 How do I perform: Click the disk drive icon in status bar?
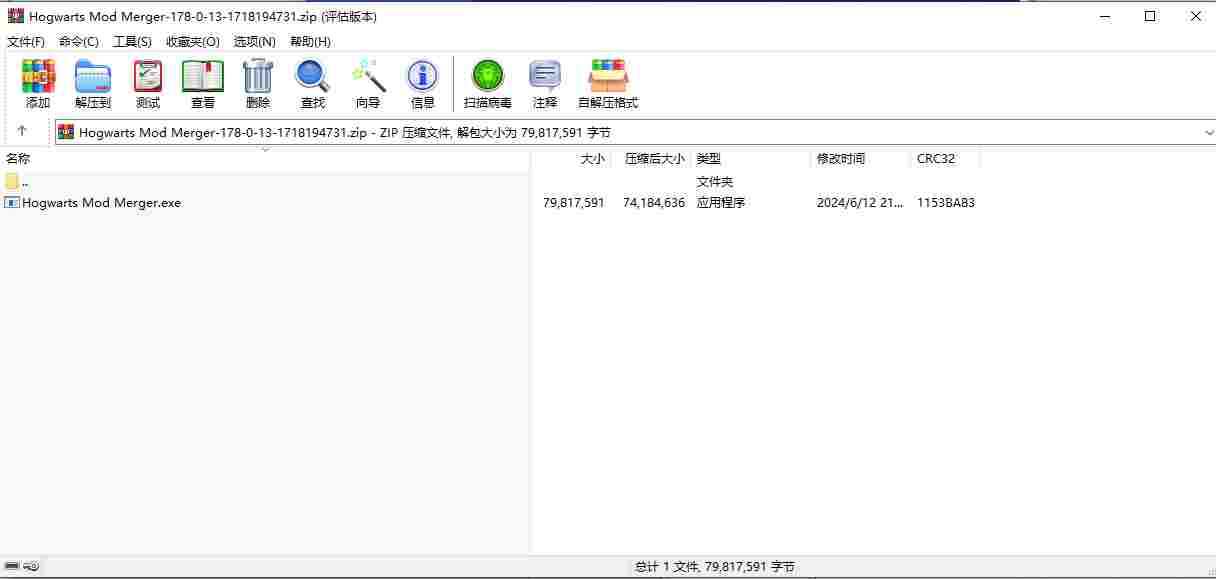point(12,567)
